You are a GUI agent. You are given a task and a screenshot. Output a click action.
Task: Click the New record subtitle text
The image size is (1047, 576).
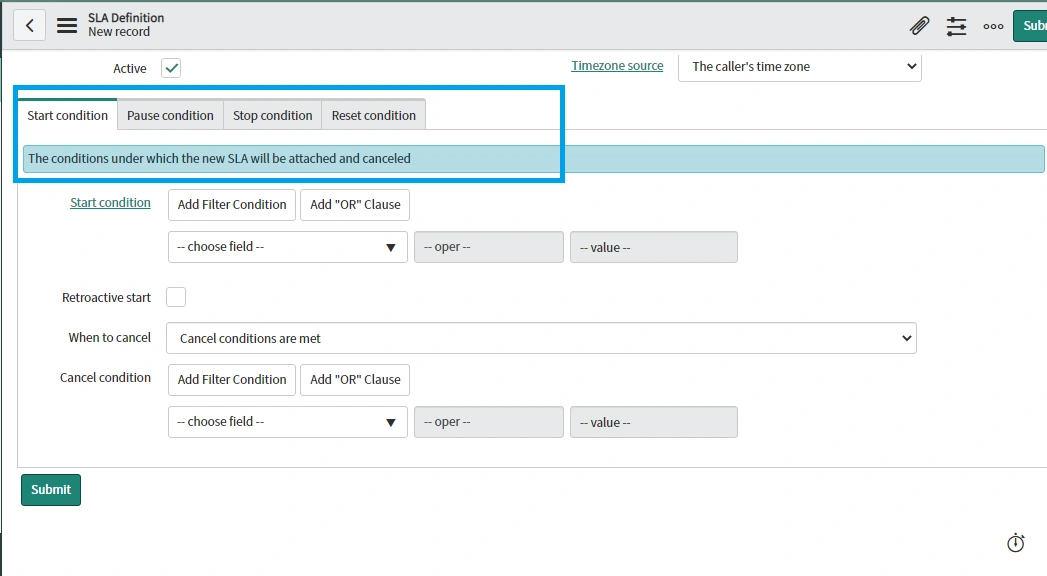[x=119, y=32]
